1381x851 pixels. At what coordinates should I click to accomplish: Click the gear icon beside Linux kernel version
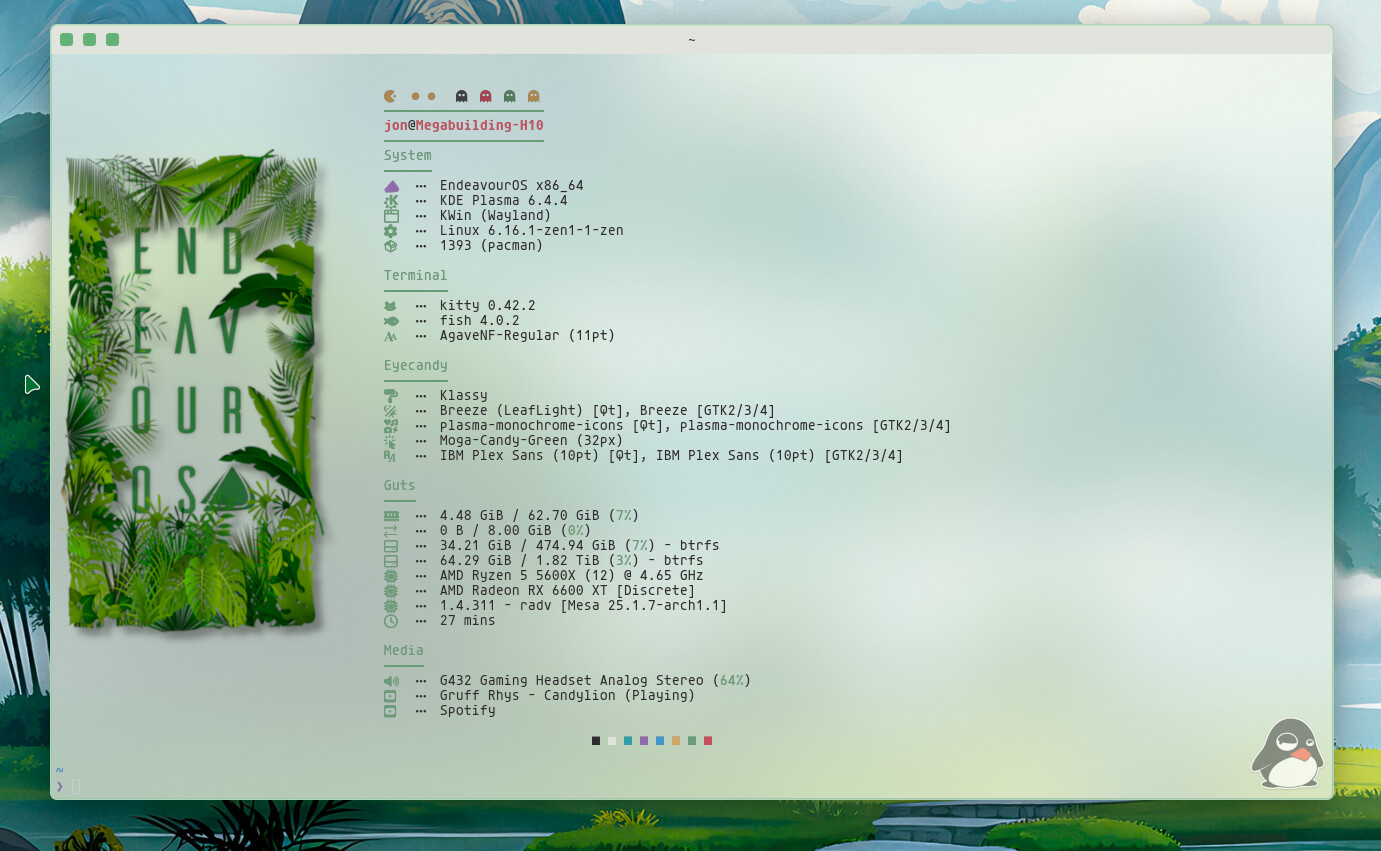[391, 230]
